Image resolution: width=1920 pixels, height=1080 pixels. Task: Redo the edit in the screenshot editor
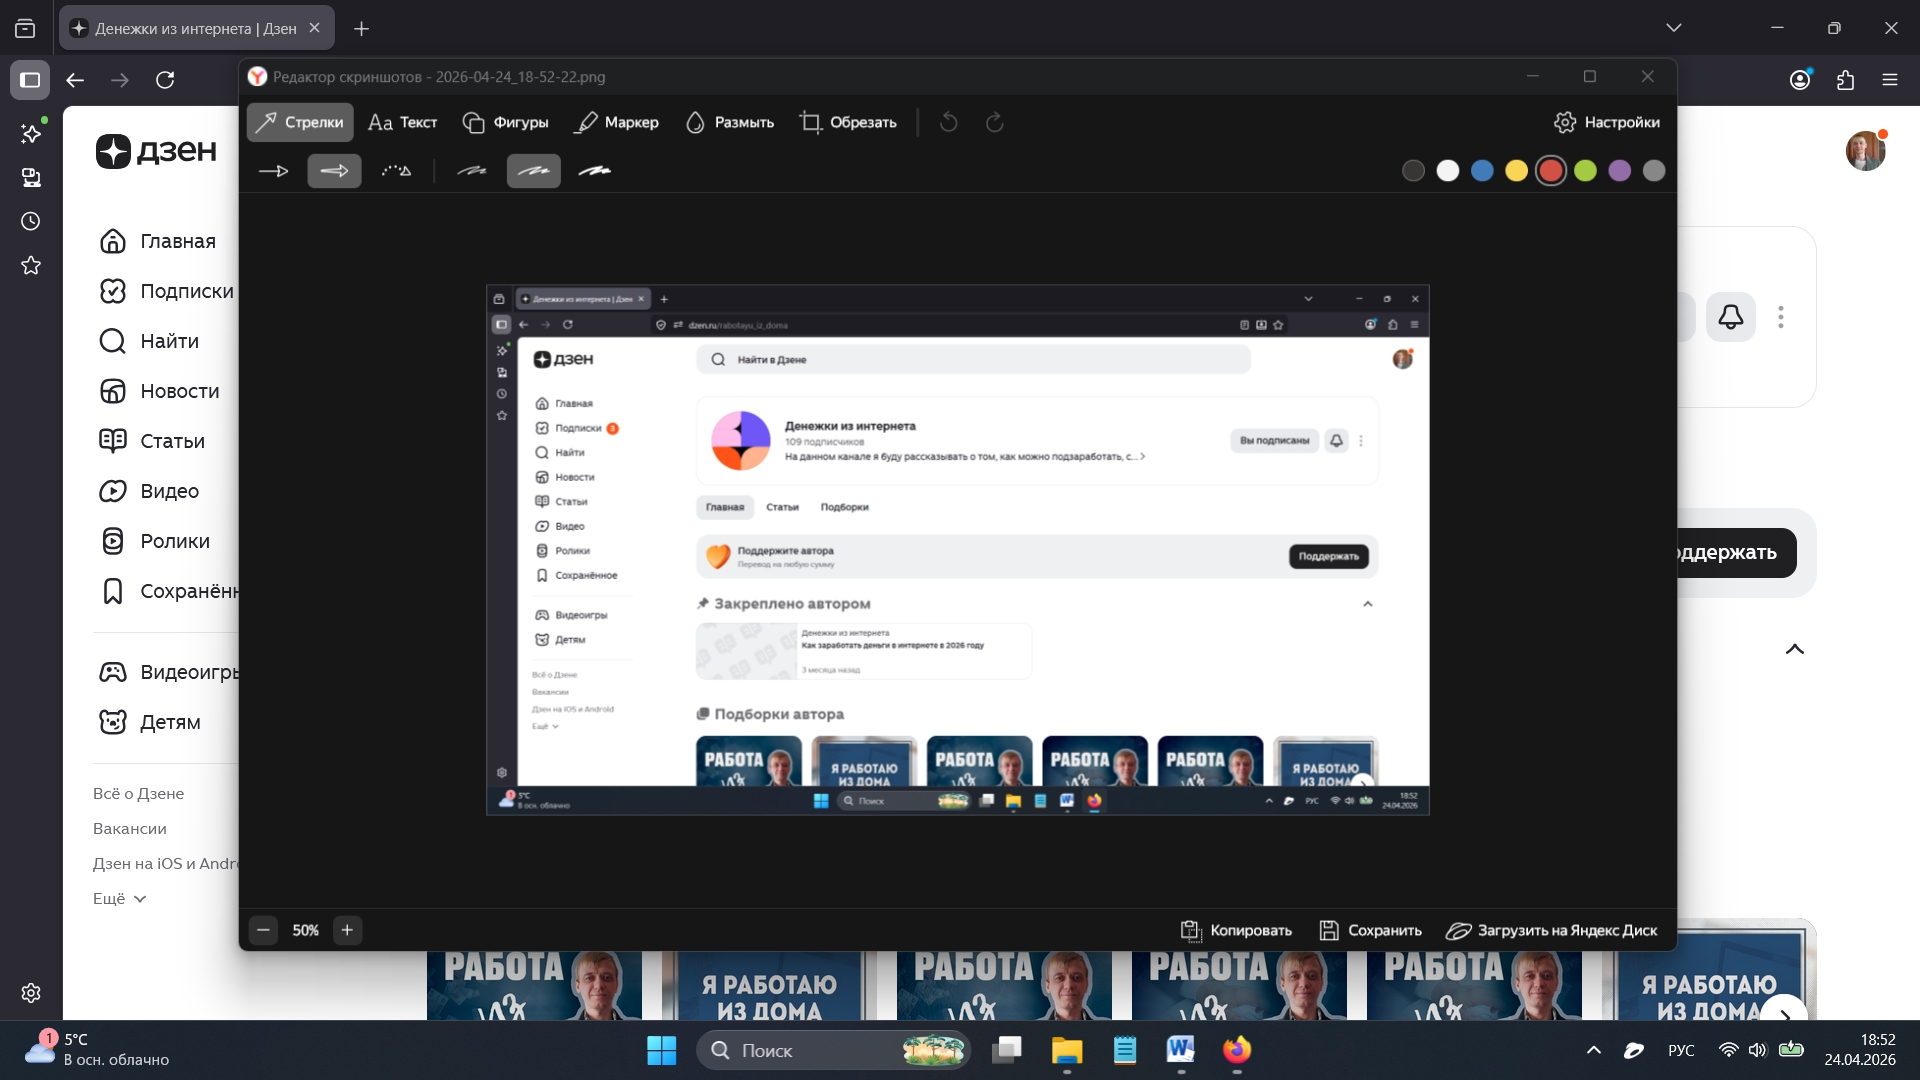(x=994, y=122)
